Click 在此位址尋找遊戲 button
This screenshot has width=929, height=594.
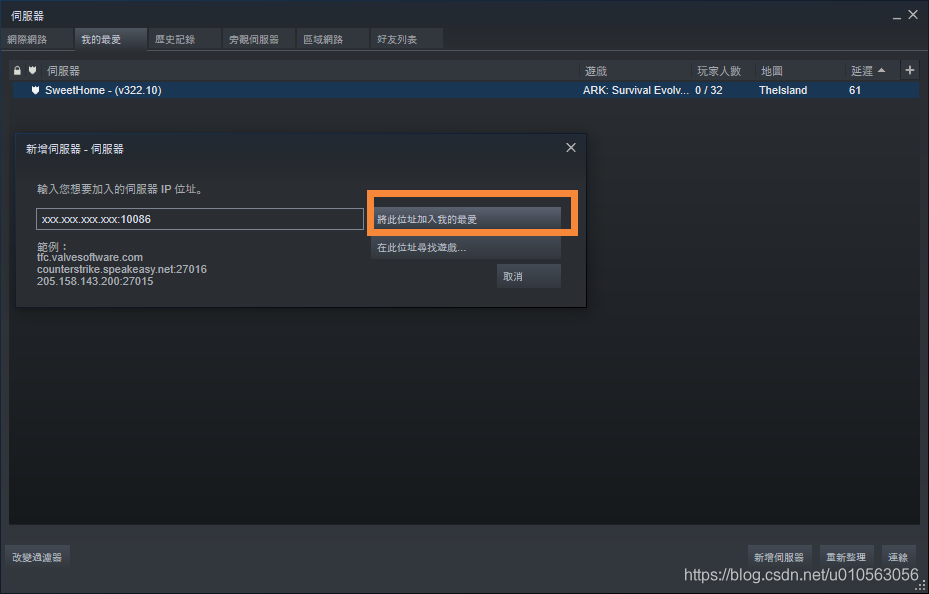466,248
